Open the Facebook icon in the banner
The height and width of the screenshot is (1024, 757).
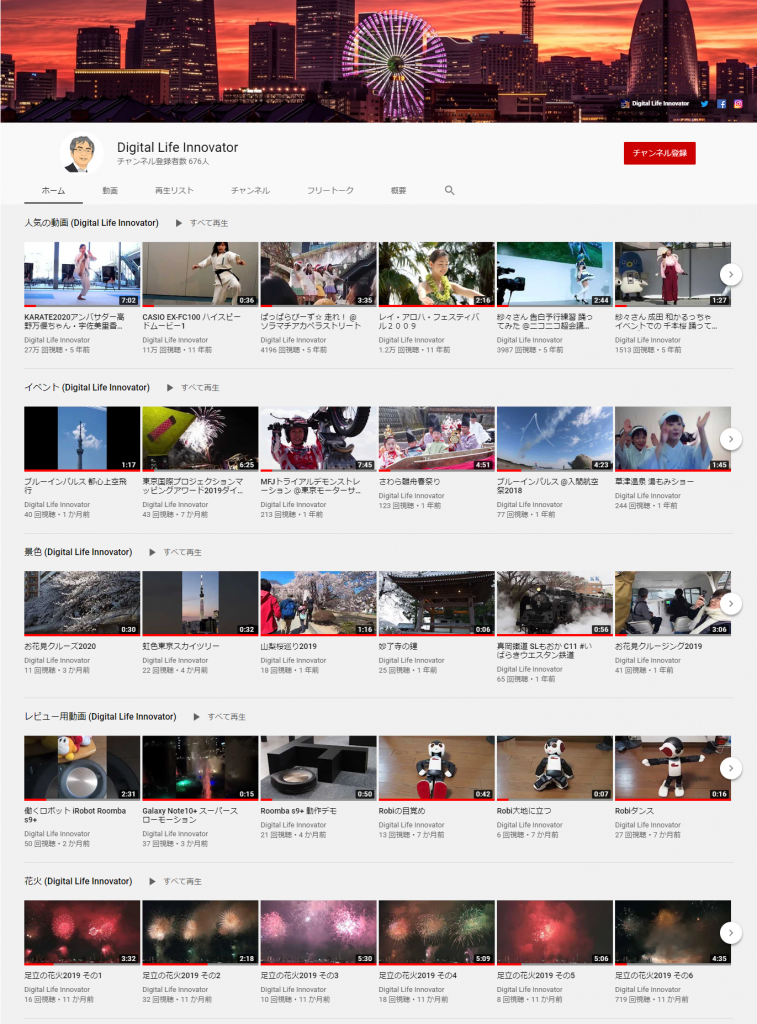coord(721,103)
